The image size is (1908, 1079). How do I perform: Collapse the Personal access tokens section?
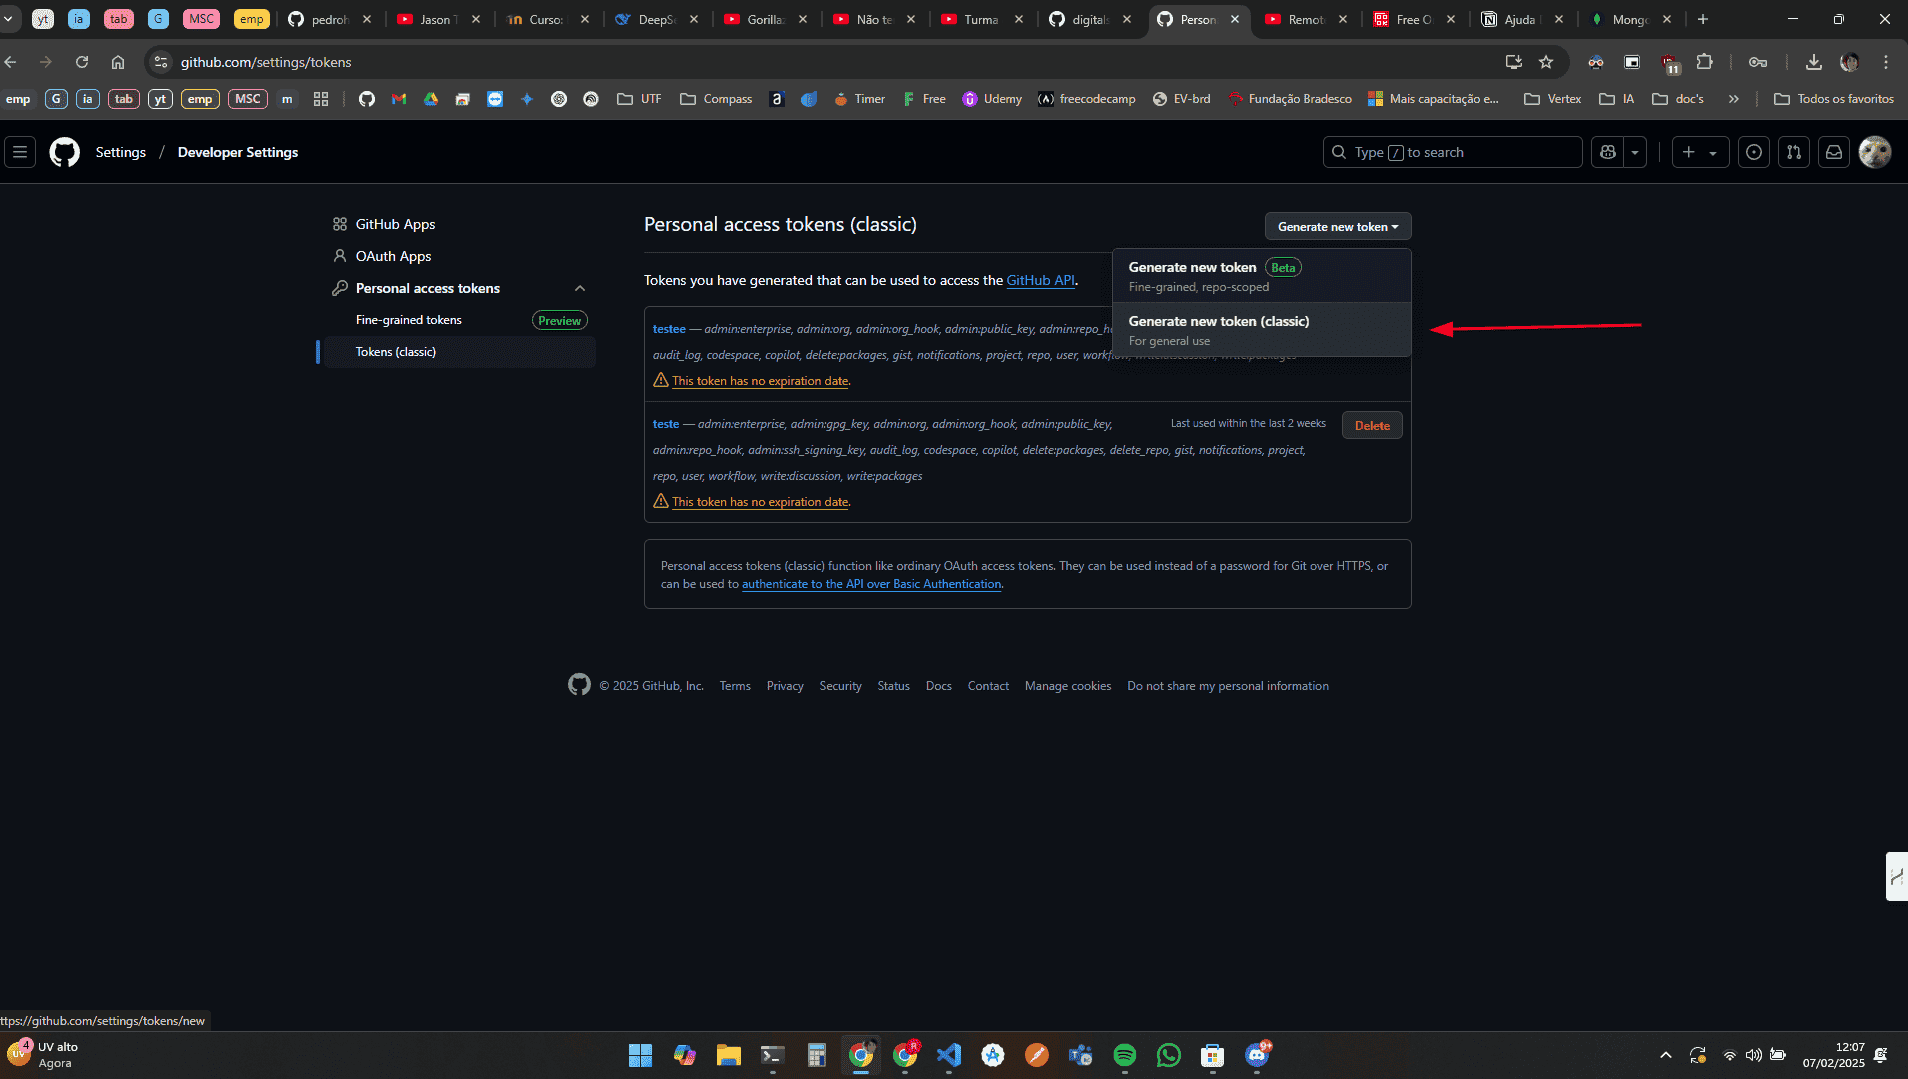(x=580, y=288)
